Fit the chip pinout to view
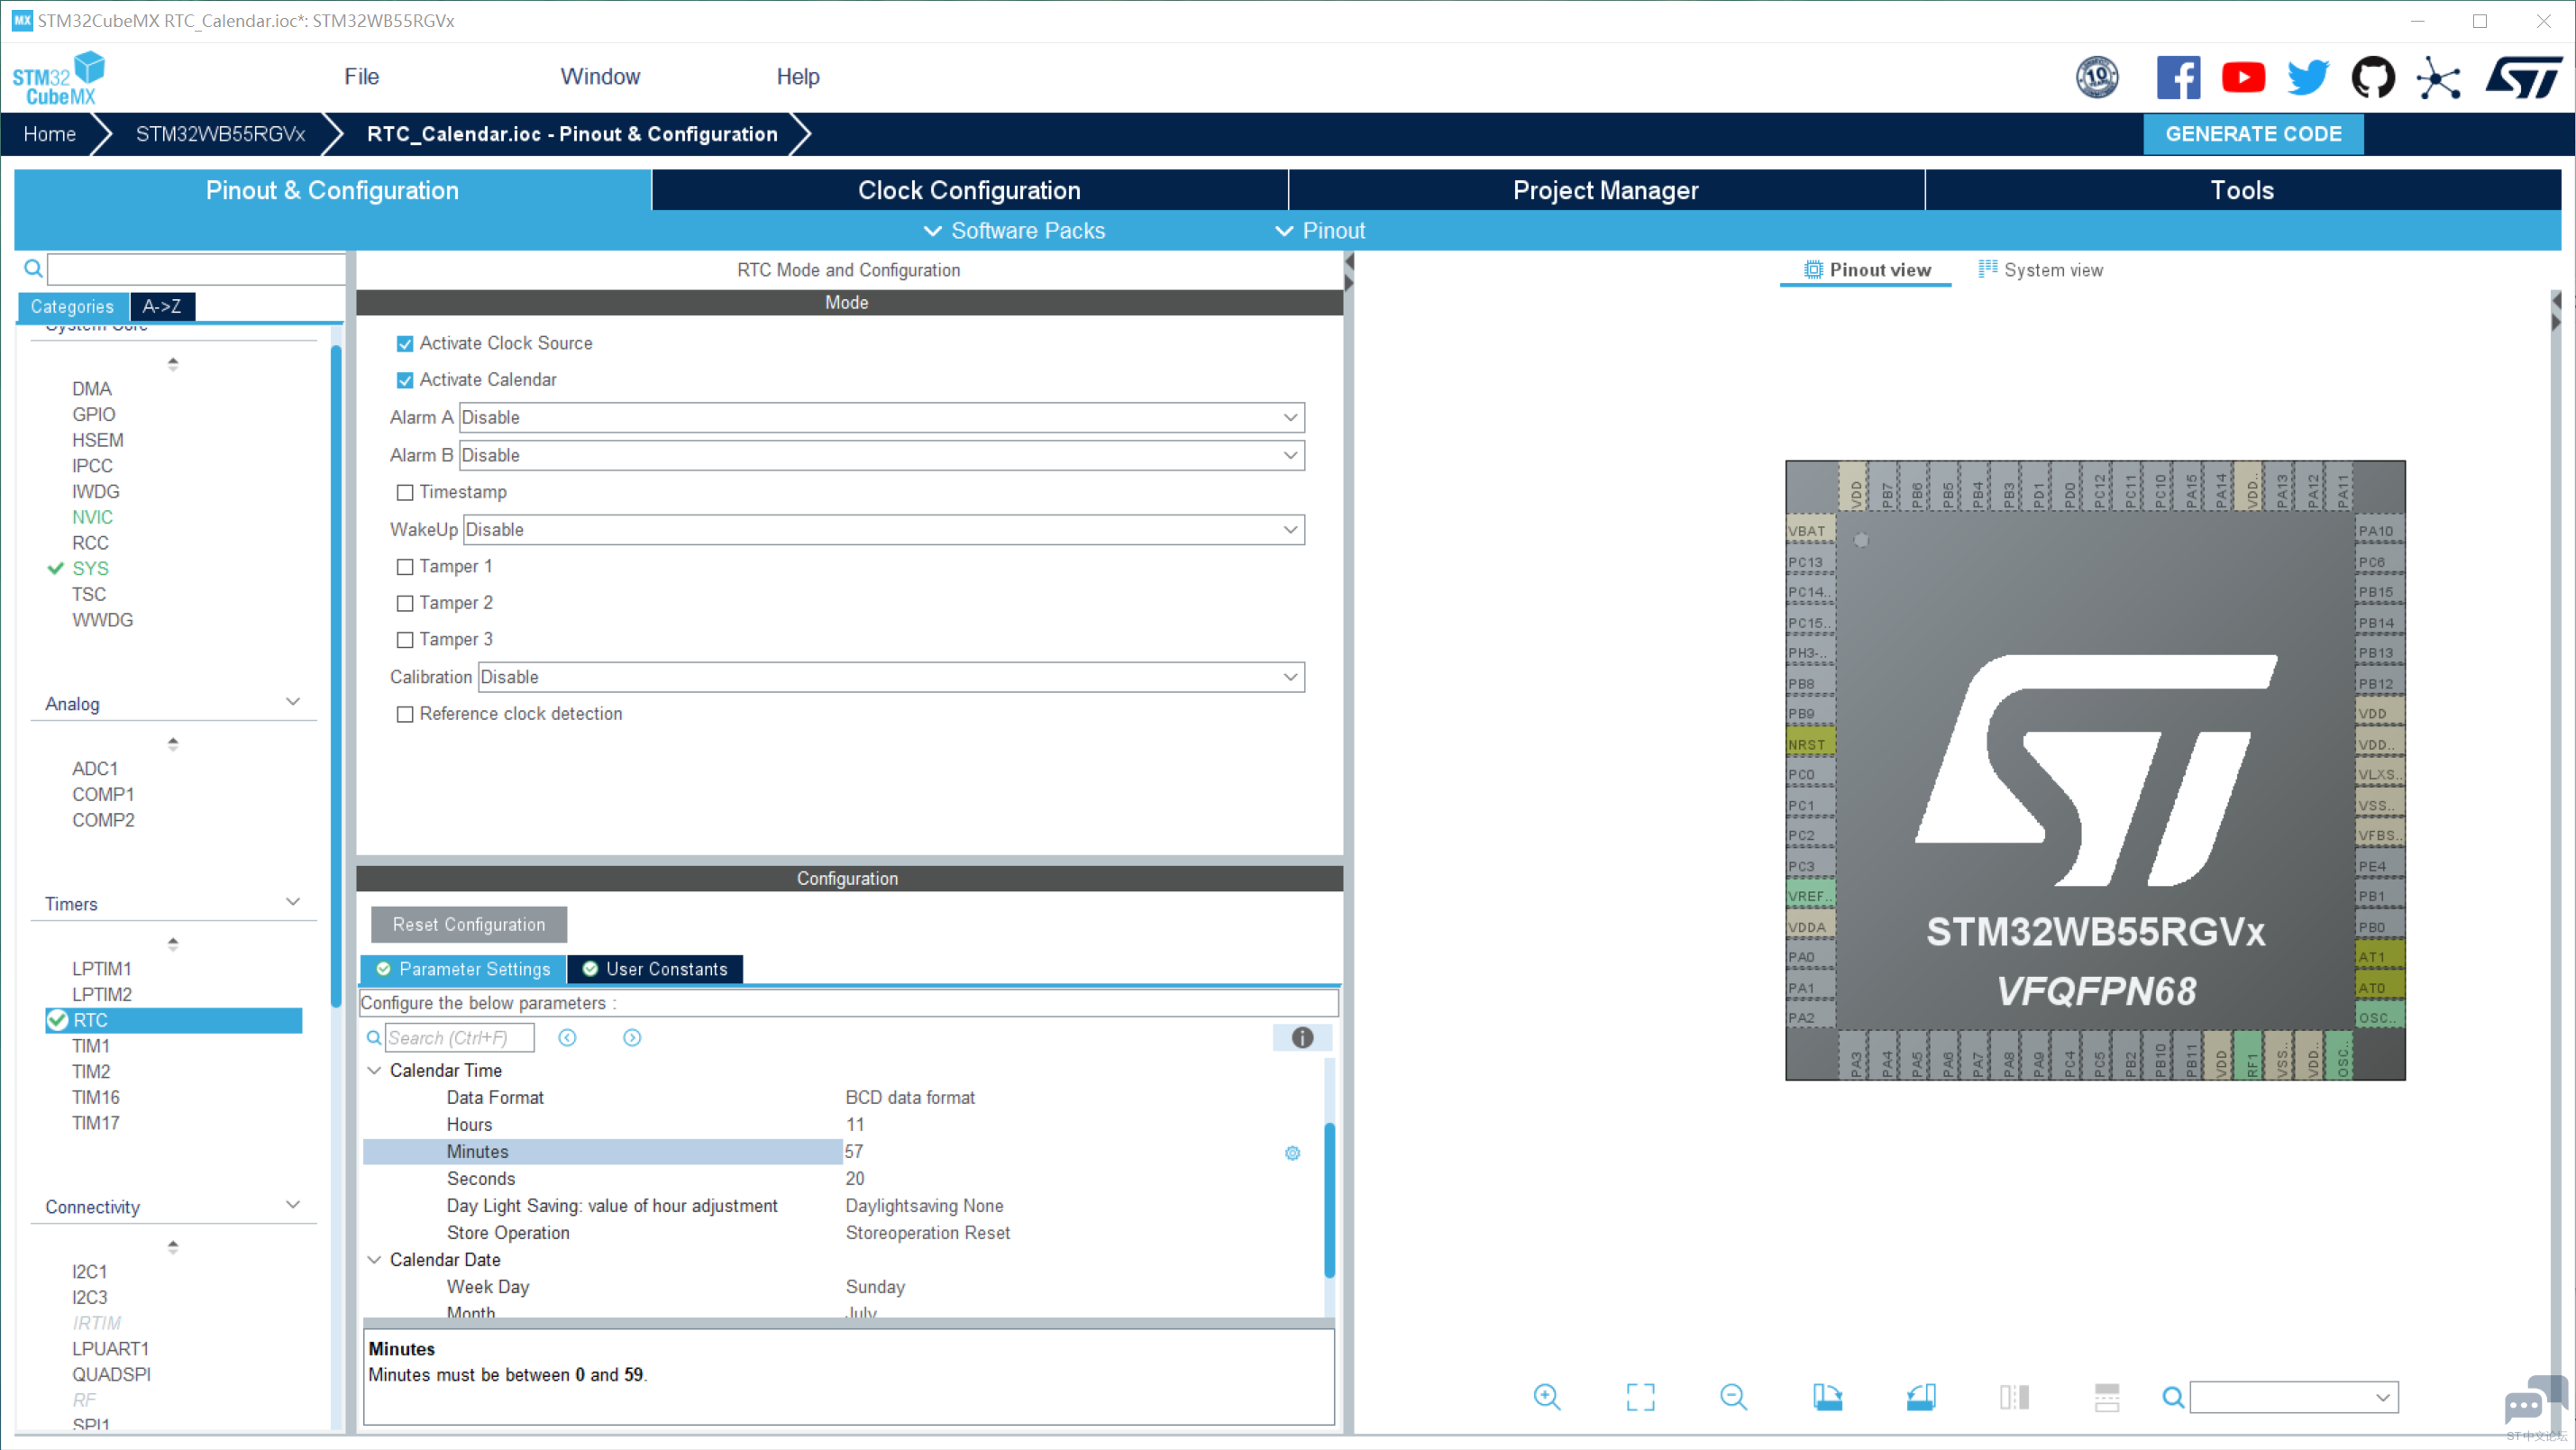Screen dimensions: 2576x1450 (1640, 1397)
